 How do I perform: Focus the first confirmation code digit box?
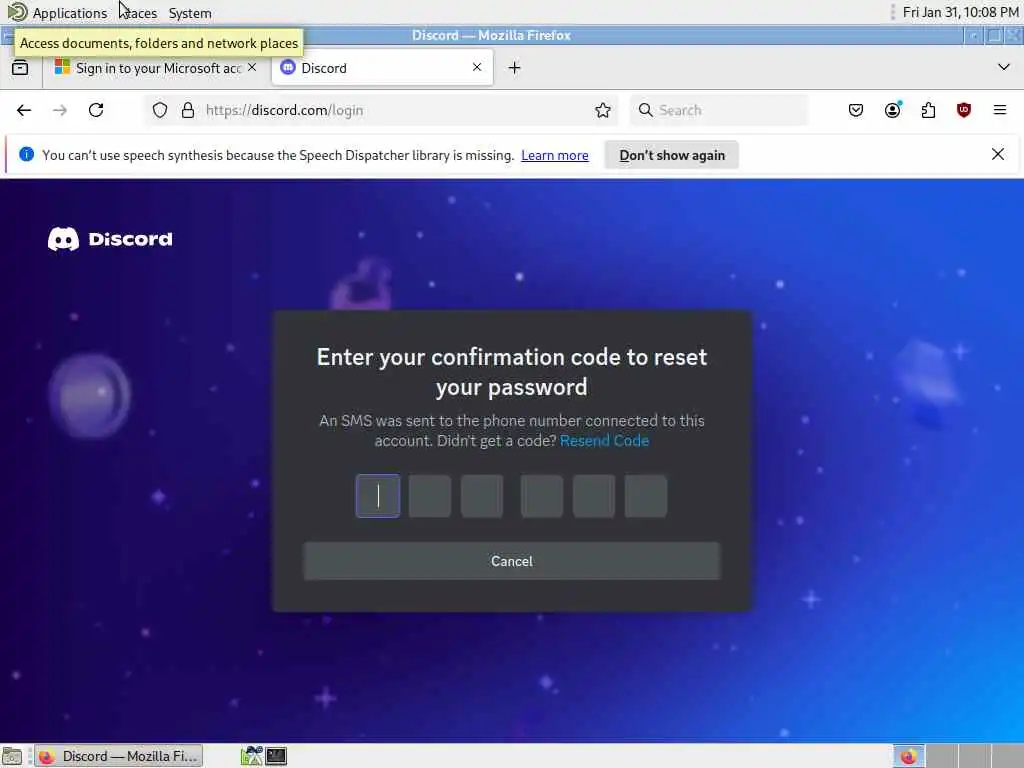(377, 496)
